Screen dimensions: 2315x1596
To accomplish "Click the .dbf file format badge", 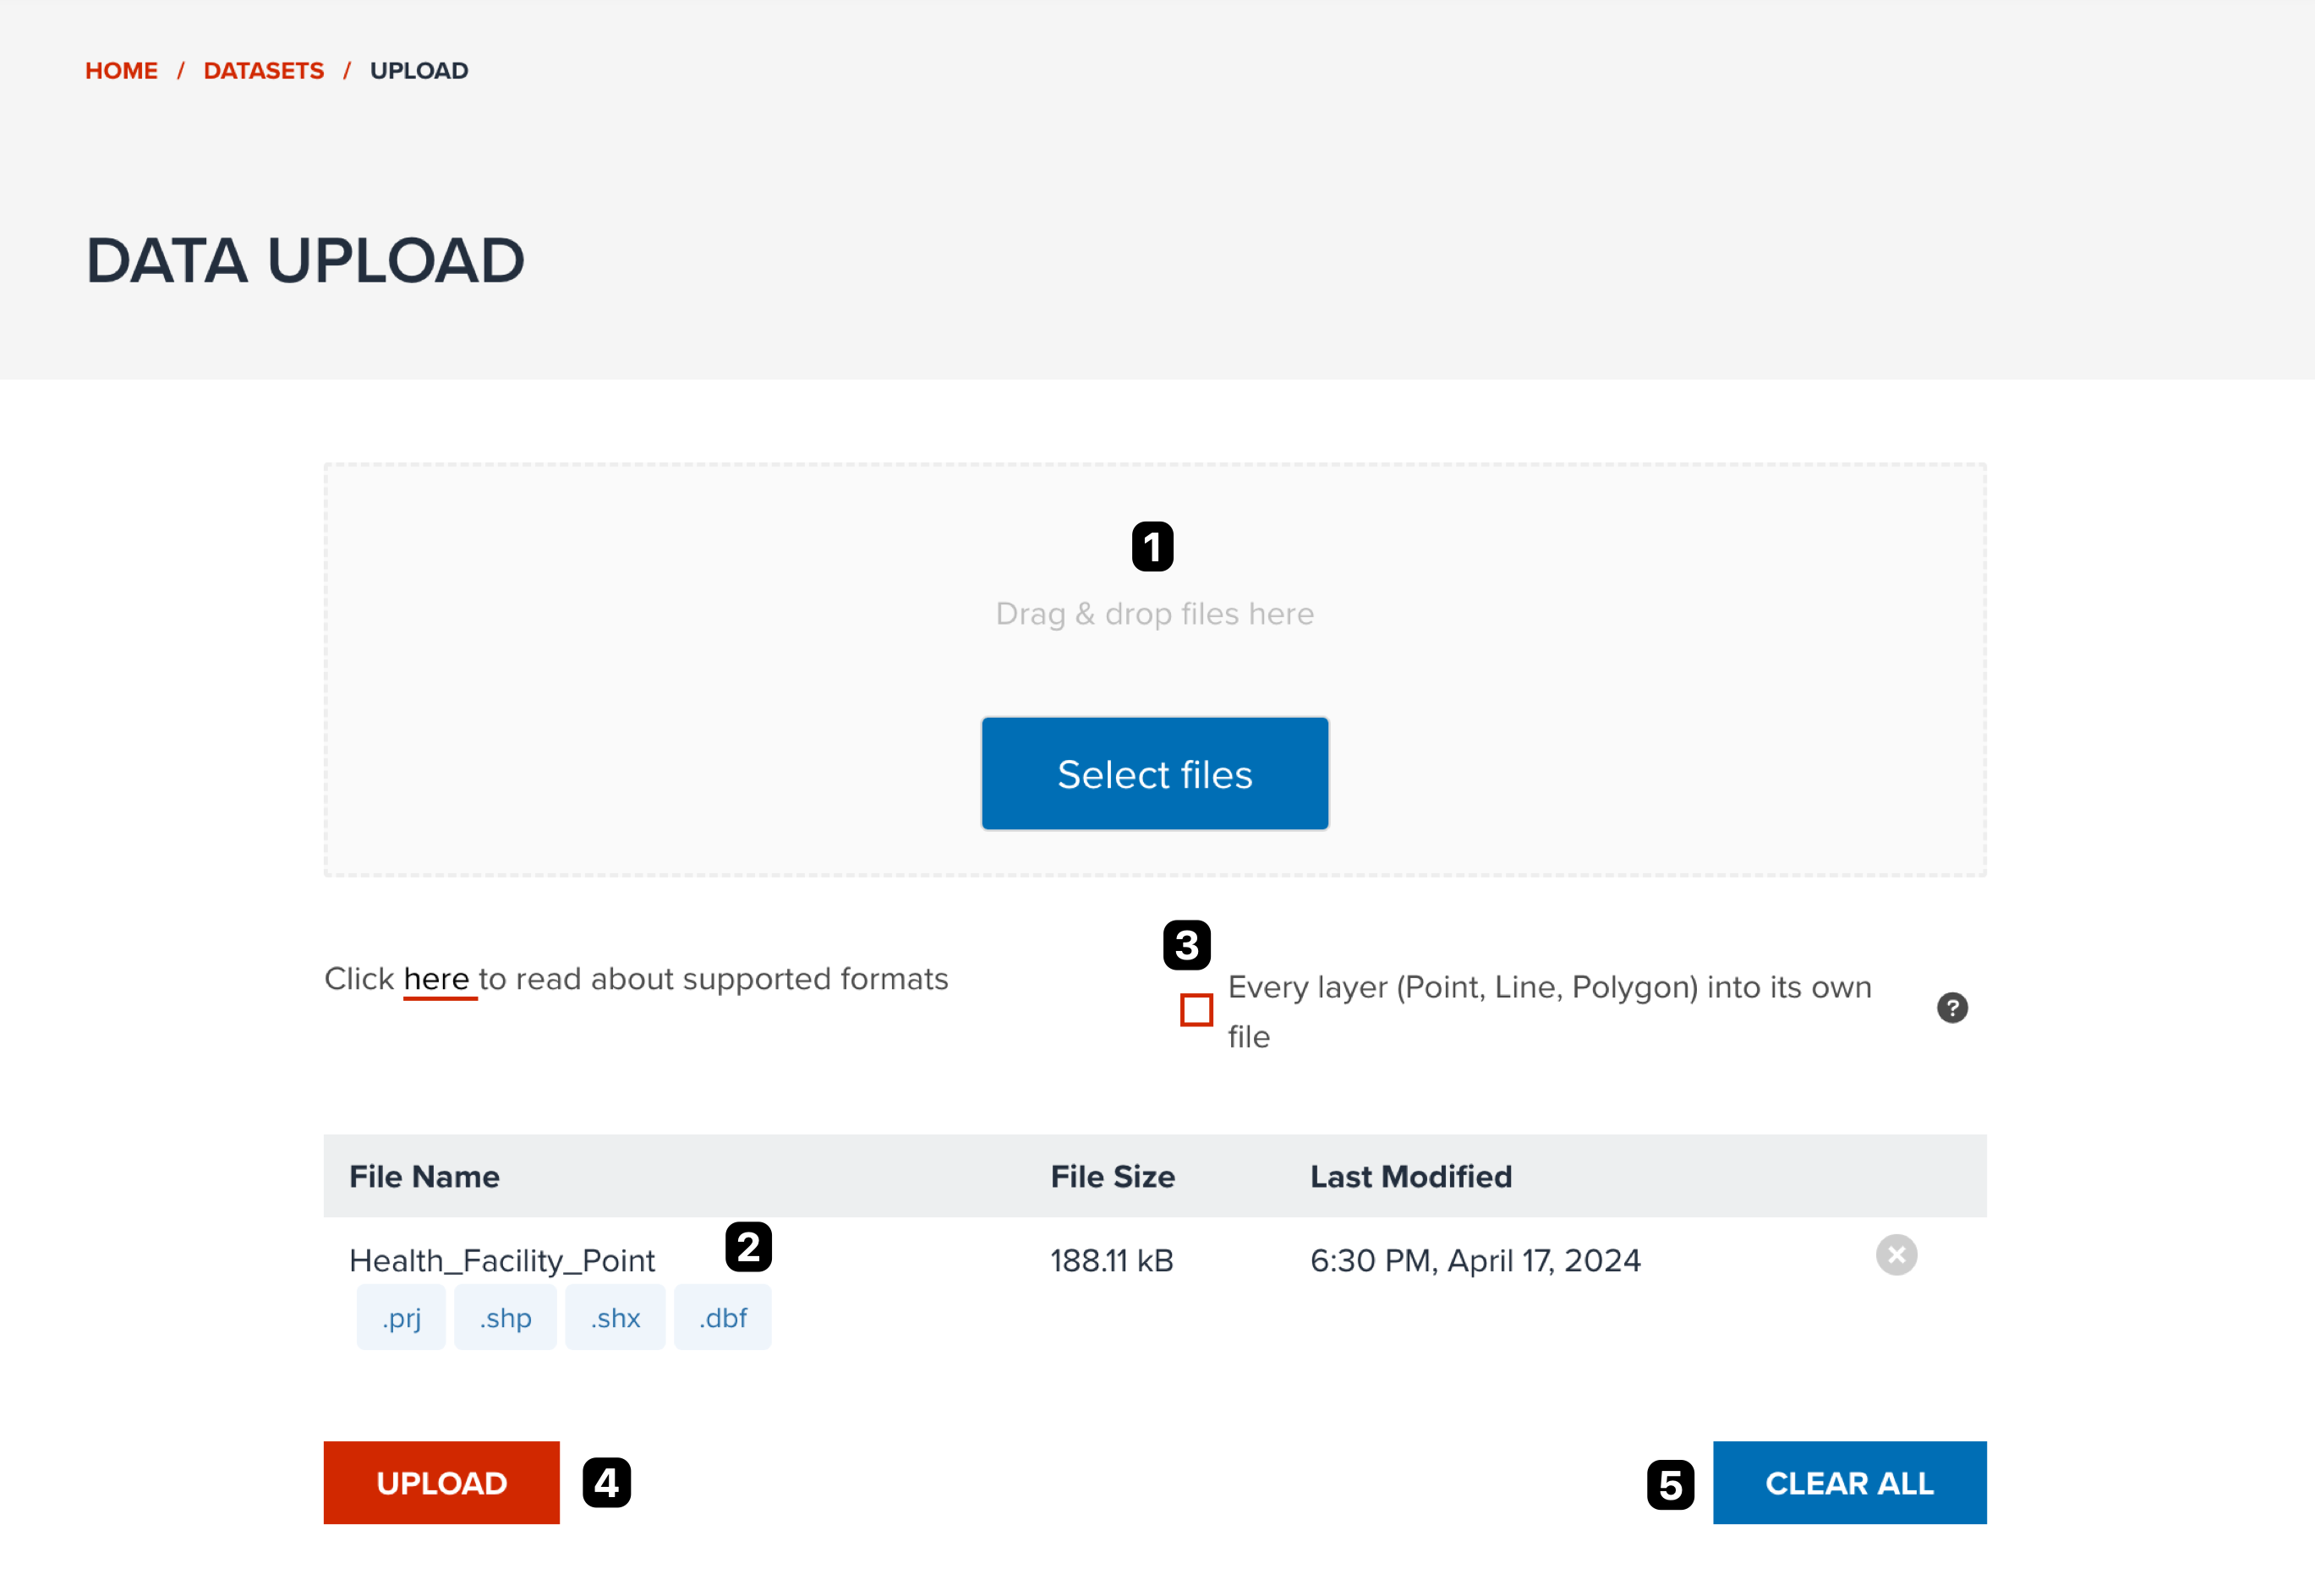I will pyautogui.click(x=723, y=1318).
